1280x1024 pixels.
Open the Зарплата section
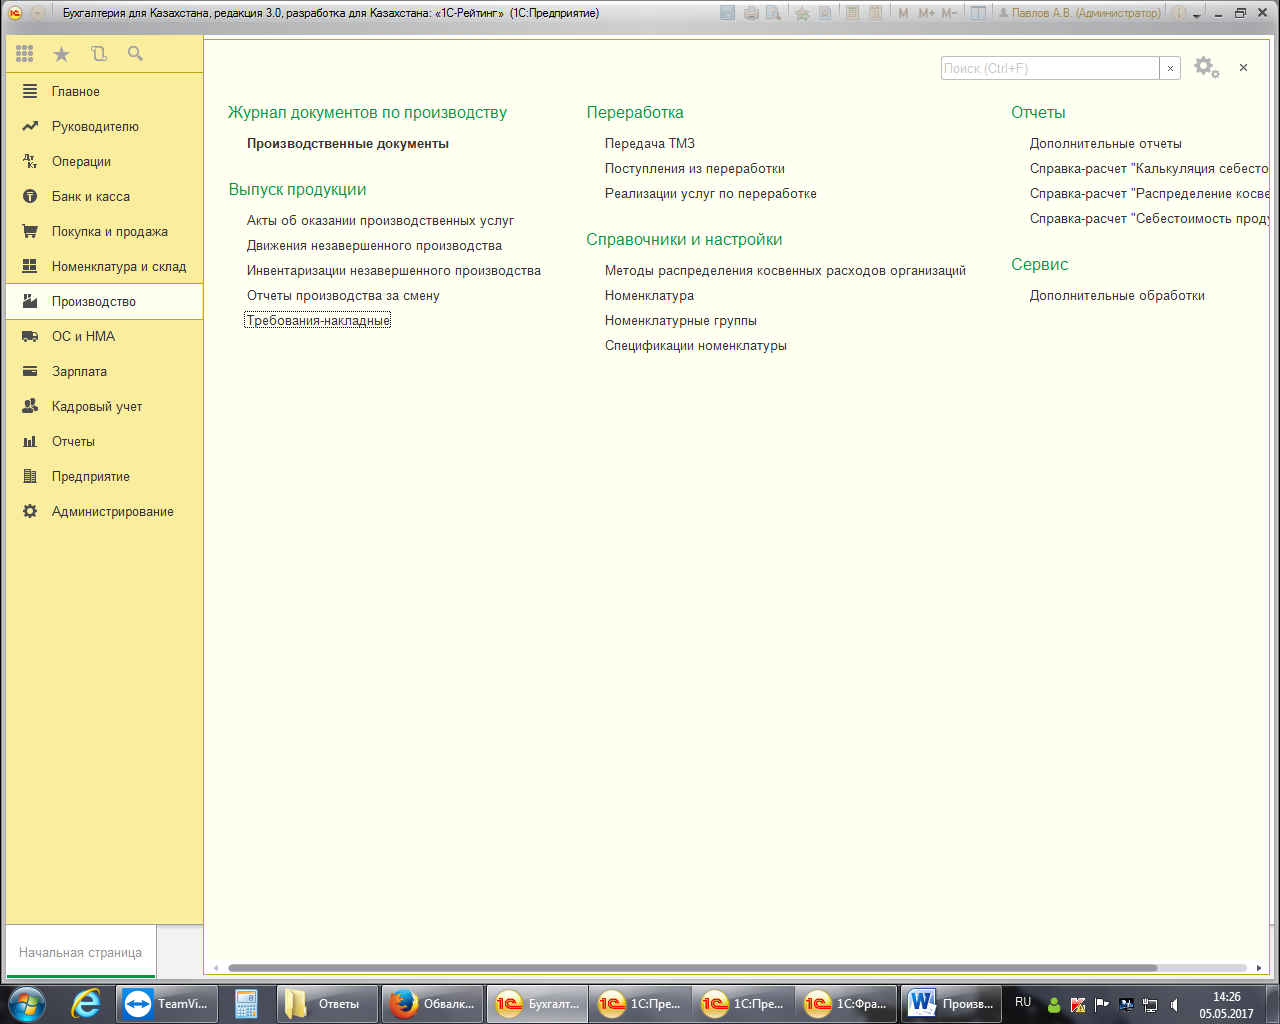(x=104, y=371)
